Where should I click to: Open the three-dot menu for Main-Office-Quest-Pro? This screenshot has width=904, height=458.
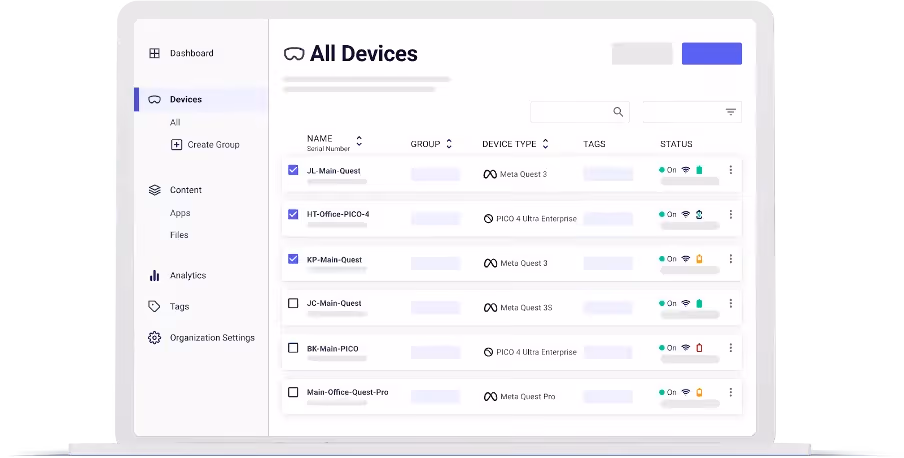click(x=730, y=392)
